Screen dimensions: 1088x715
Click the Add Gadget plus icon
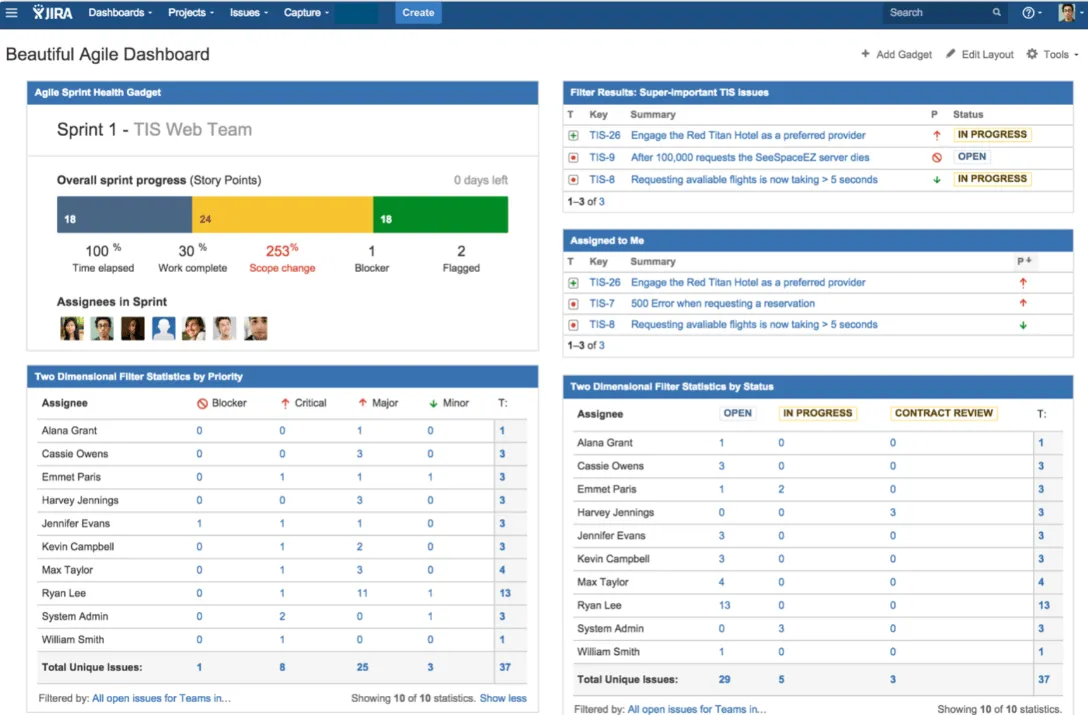865,54
